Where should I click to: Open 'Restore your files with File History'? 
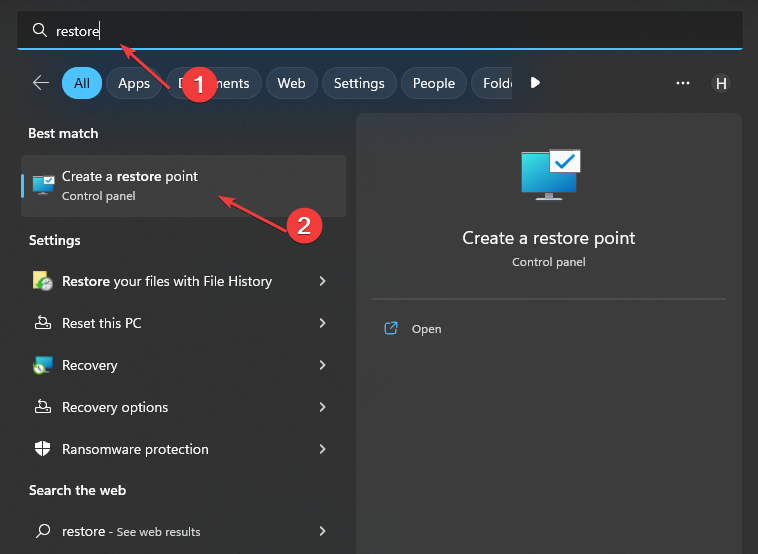coord(183,281)
